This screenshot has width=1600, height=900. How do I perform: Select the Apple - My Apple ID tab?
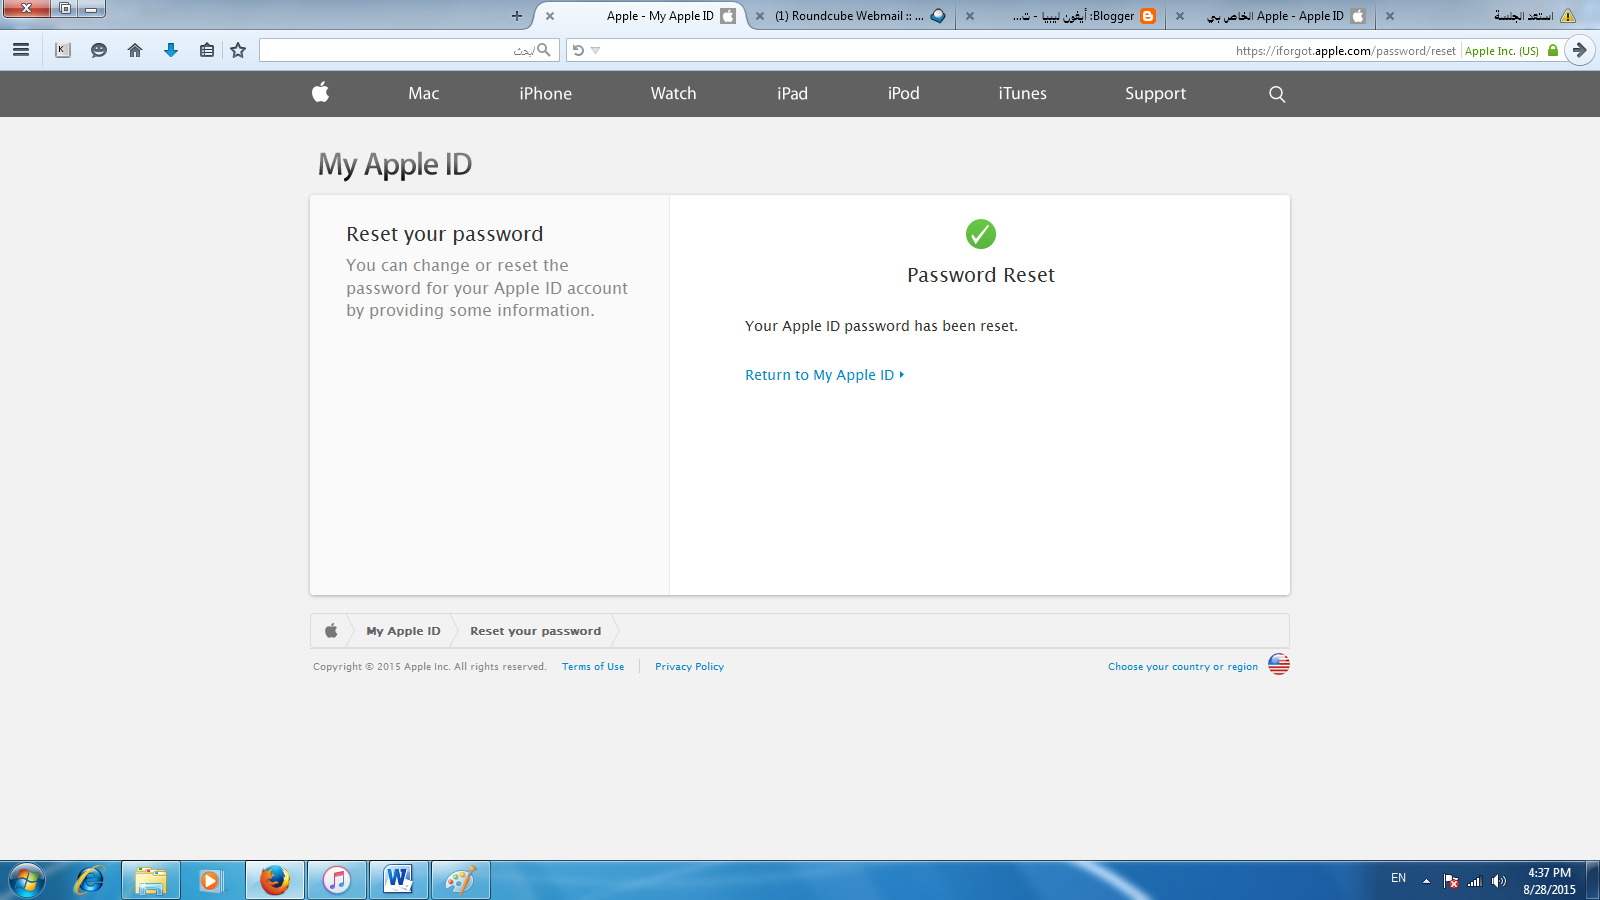point(640,16)
